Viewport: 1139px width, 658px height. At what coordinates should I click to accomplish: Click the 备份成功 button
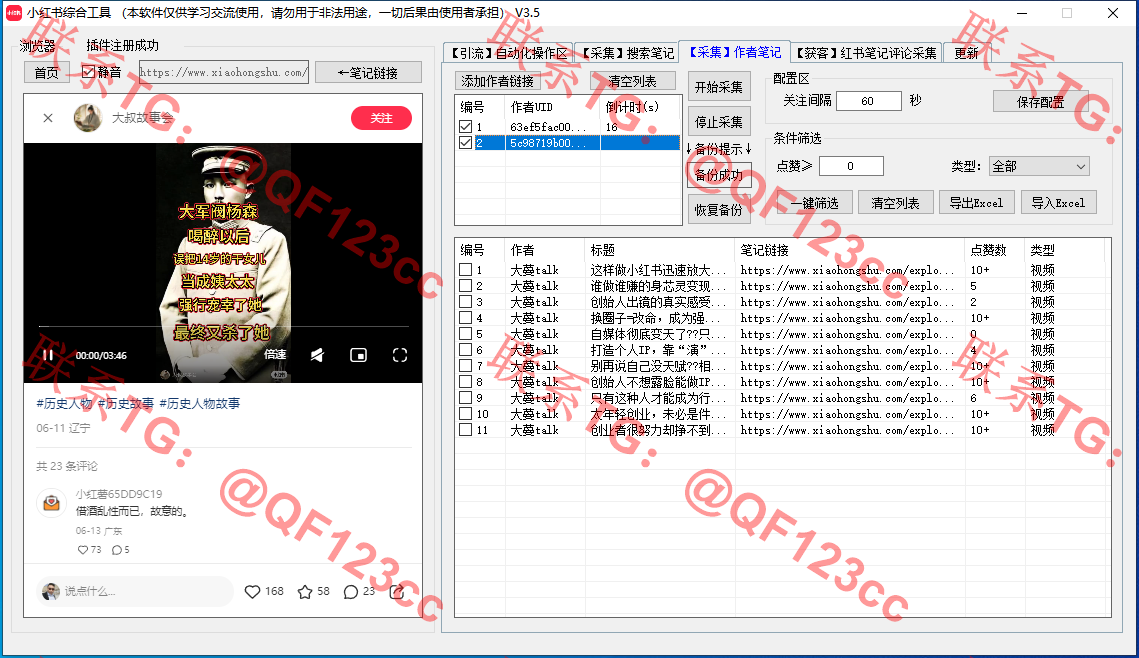[x=719, y=175]
